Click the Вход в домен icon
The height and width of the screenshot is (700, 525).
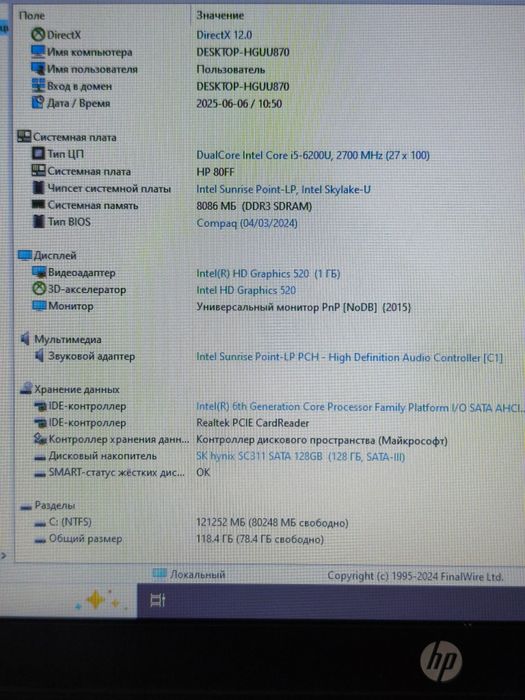coord(38,85)
